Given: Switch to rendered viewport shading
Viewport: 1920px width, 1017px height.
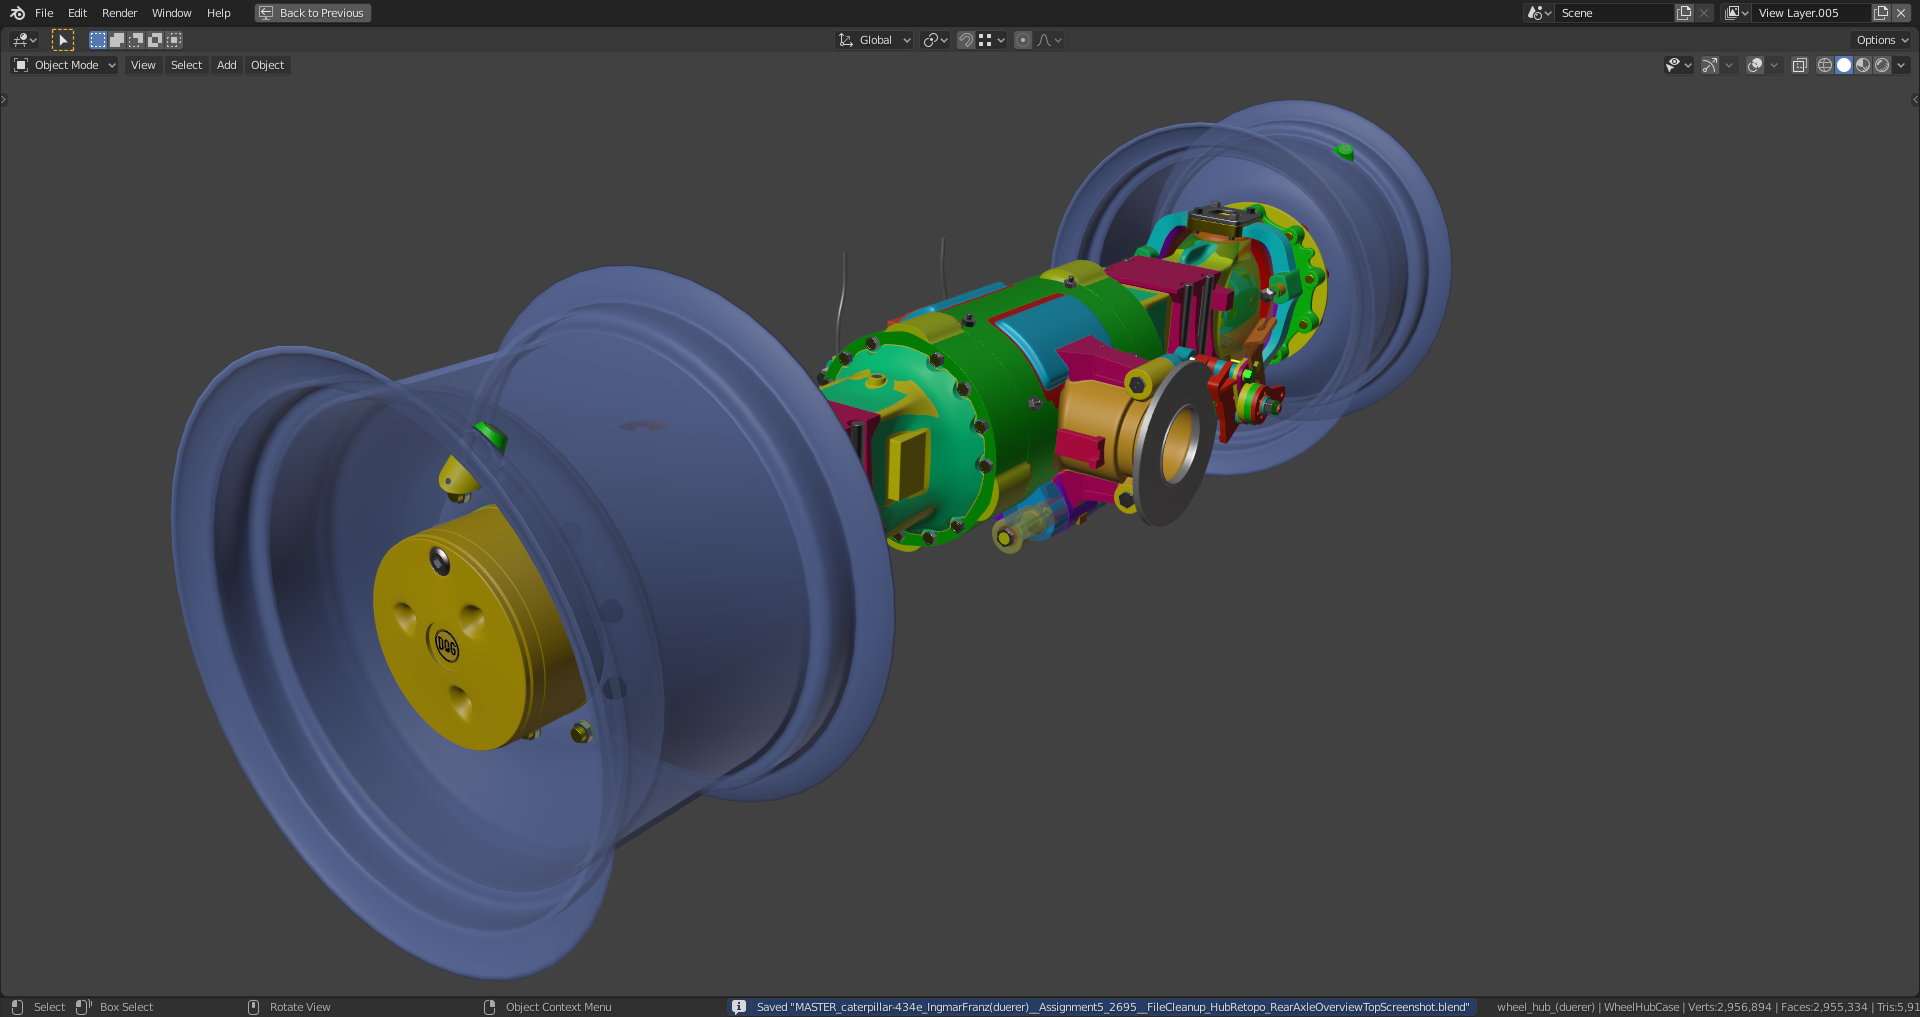Looking at the screenshot, I should pyautogui.click(x=1882, y=65).
